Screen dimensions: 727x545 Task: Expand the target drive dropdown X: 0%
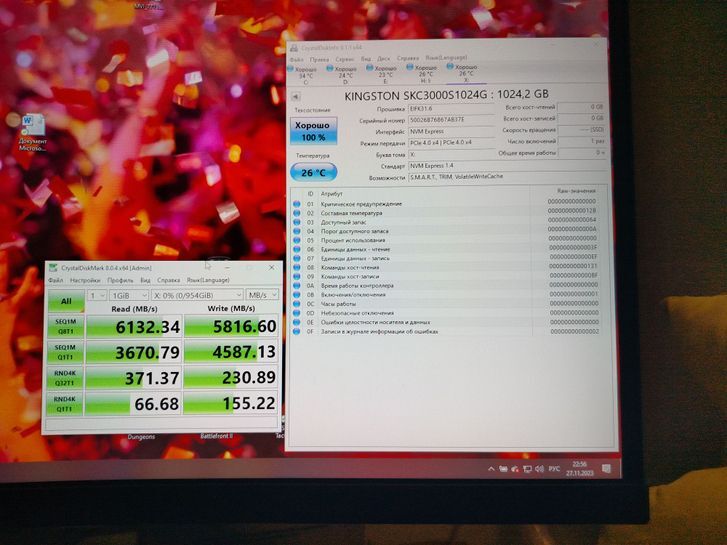(196, 296)
